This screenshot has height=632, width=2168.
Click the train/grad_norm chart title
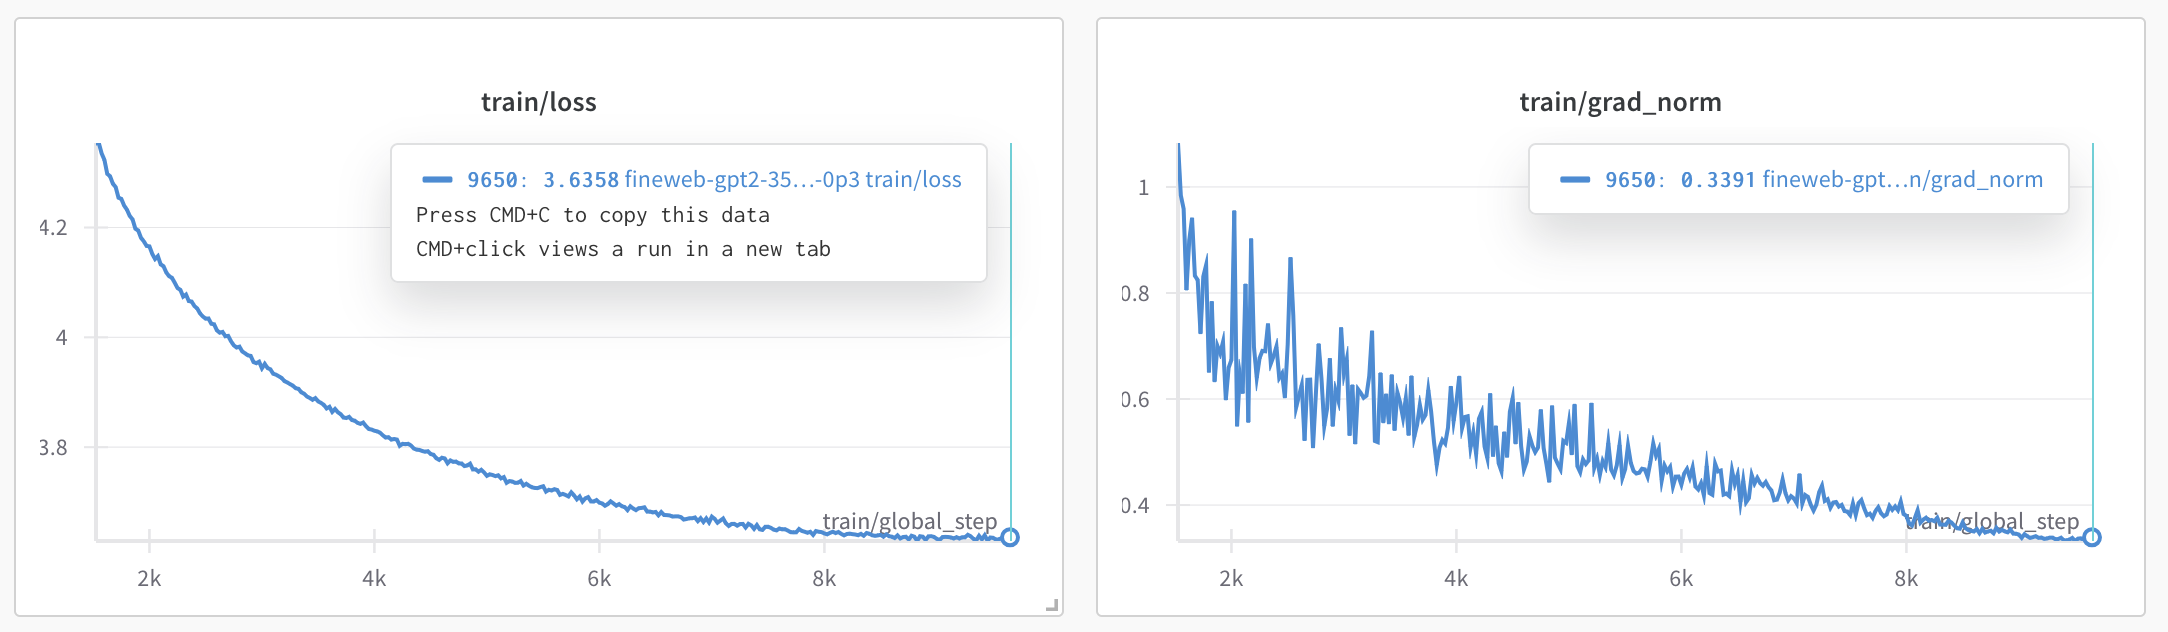tap(1620, 102)
